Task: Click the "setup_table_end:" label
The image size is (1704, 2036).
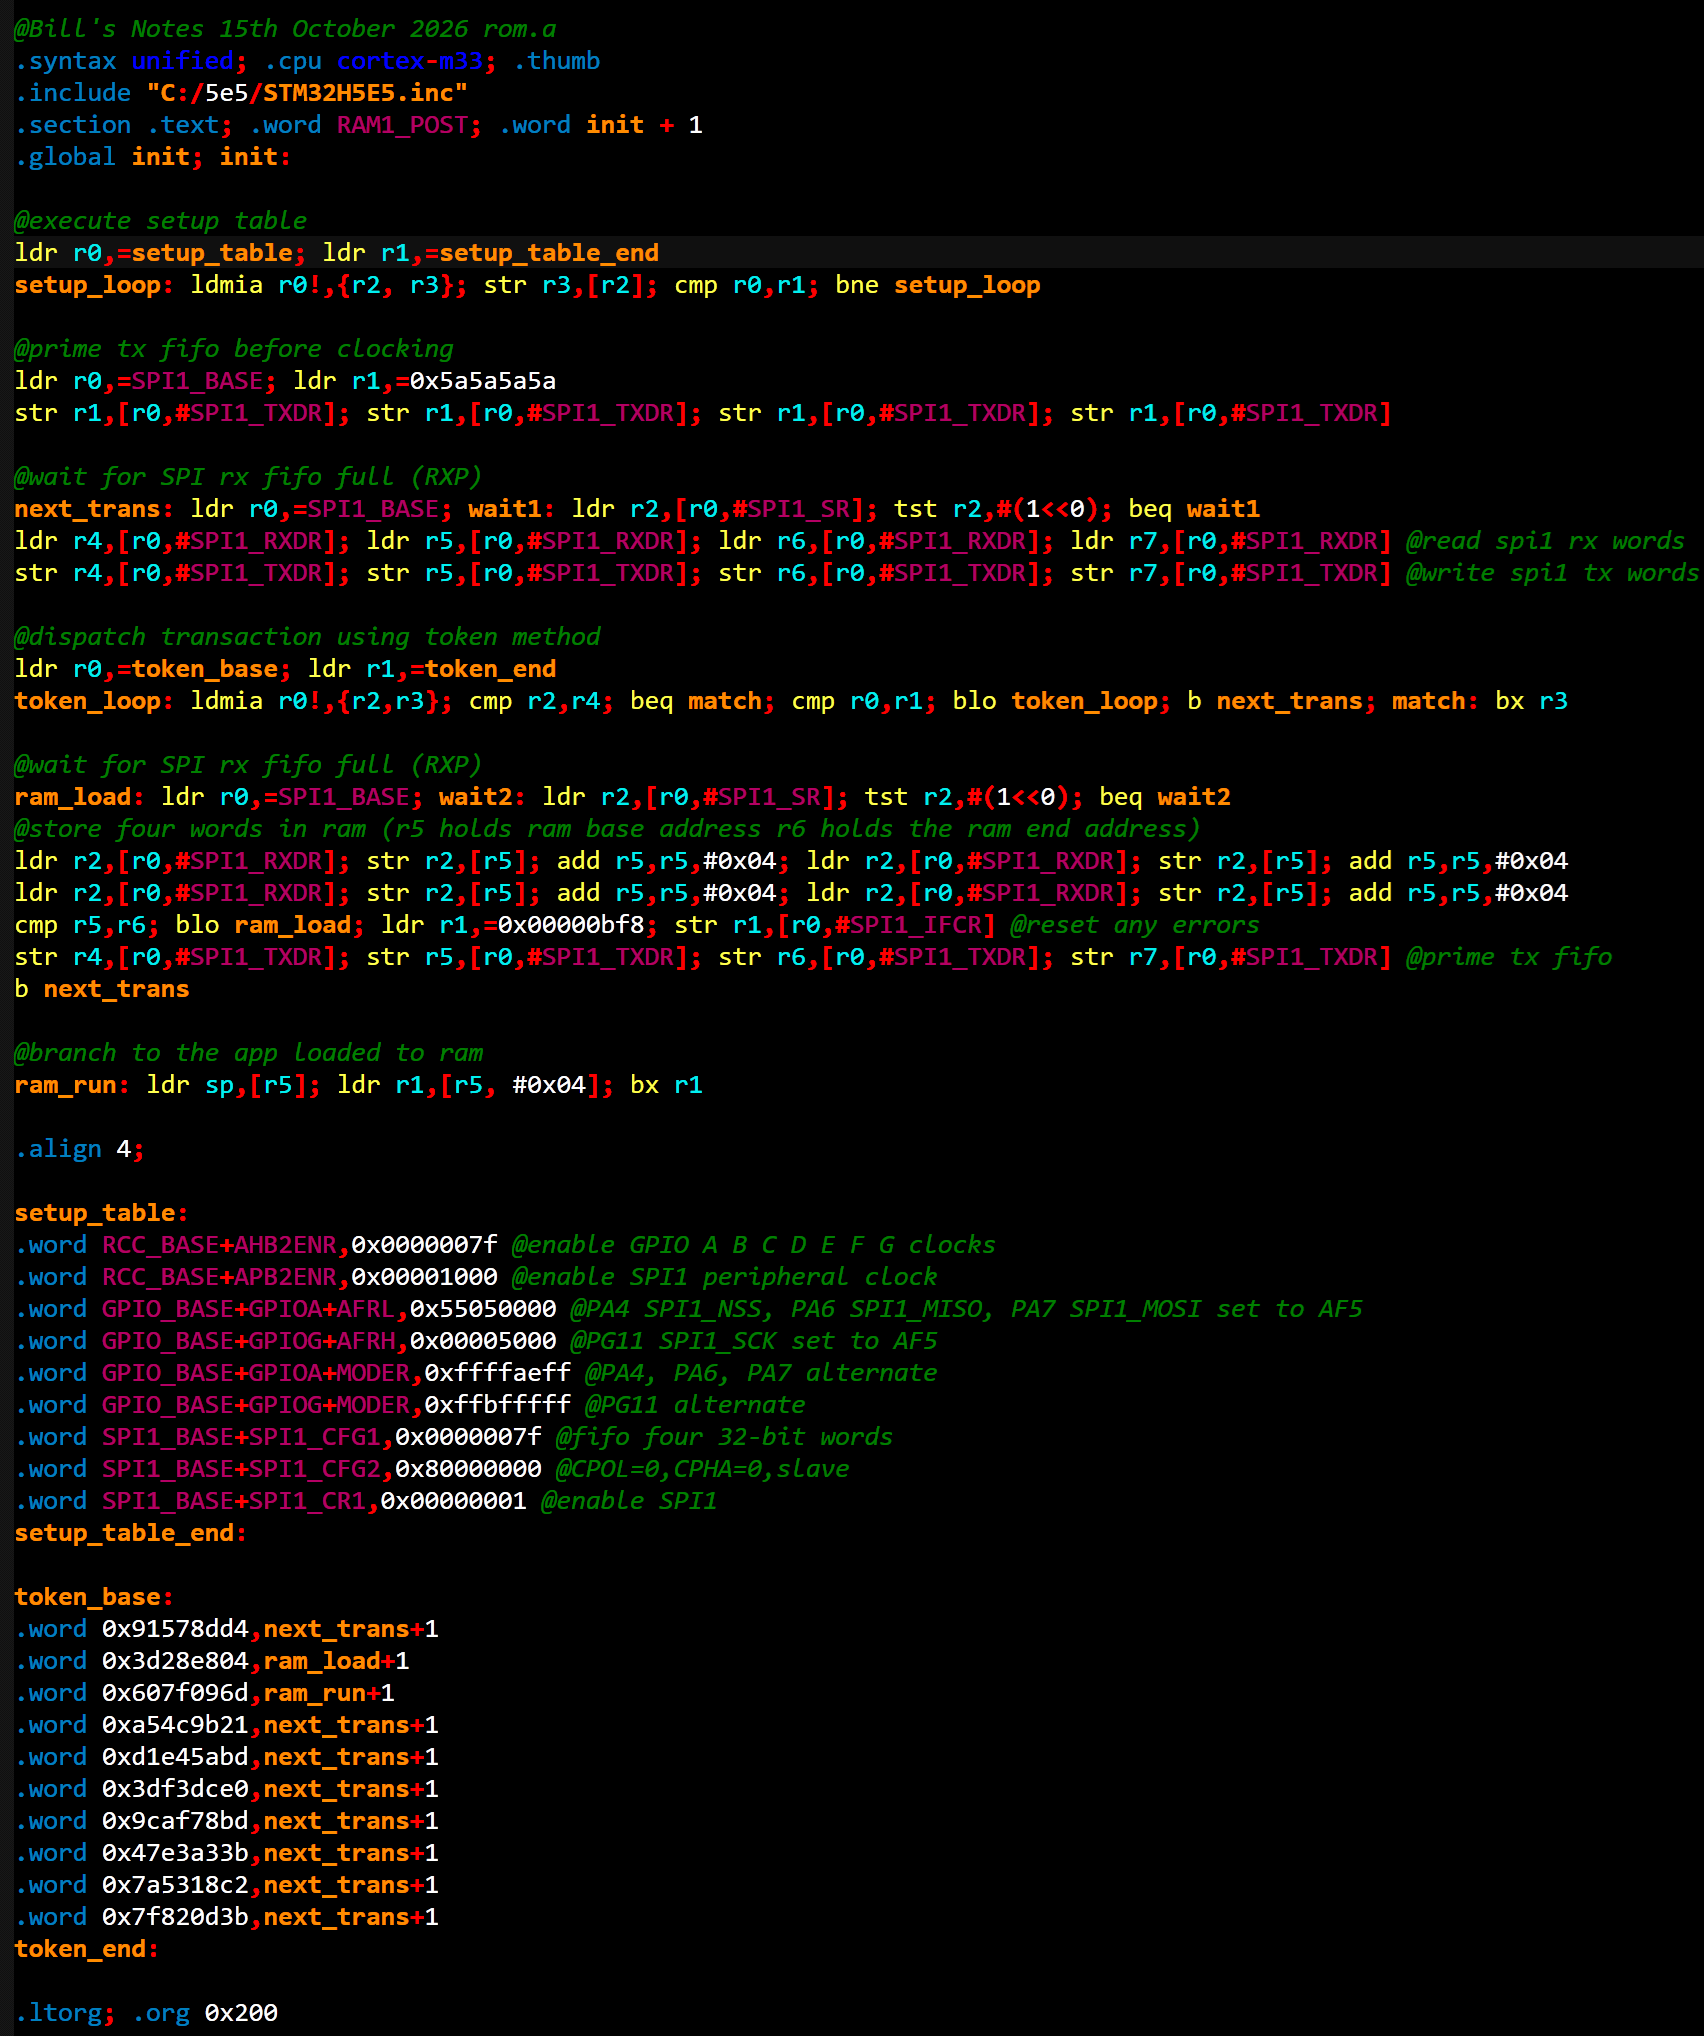Action: coord(131,1533)
